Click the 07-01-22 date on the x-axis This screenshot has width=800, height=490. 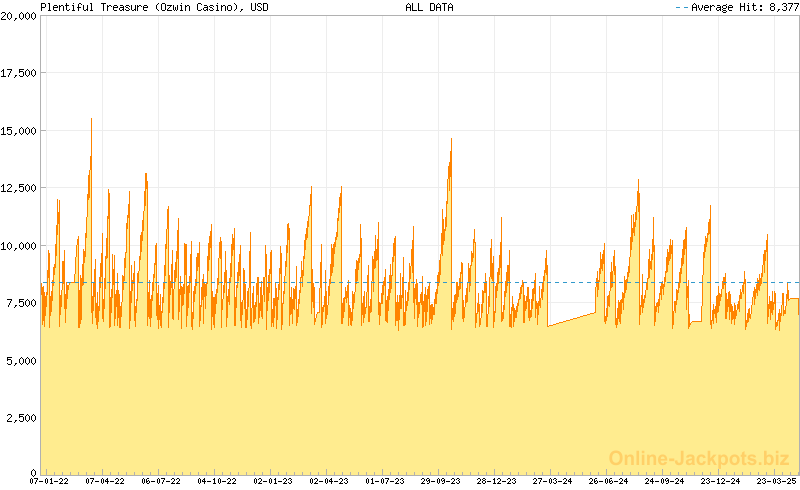click(49, 481)
